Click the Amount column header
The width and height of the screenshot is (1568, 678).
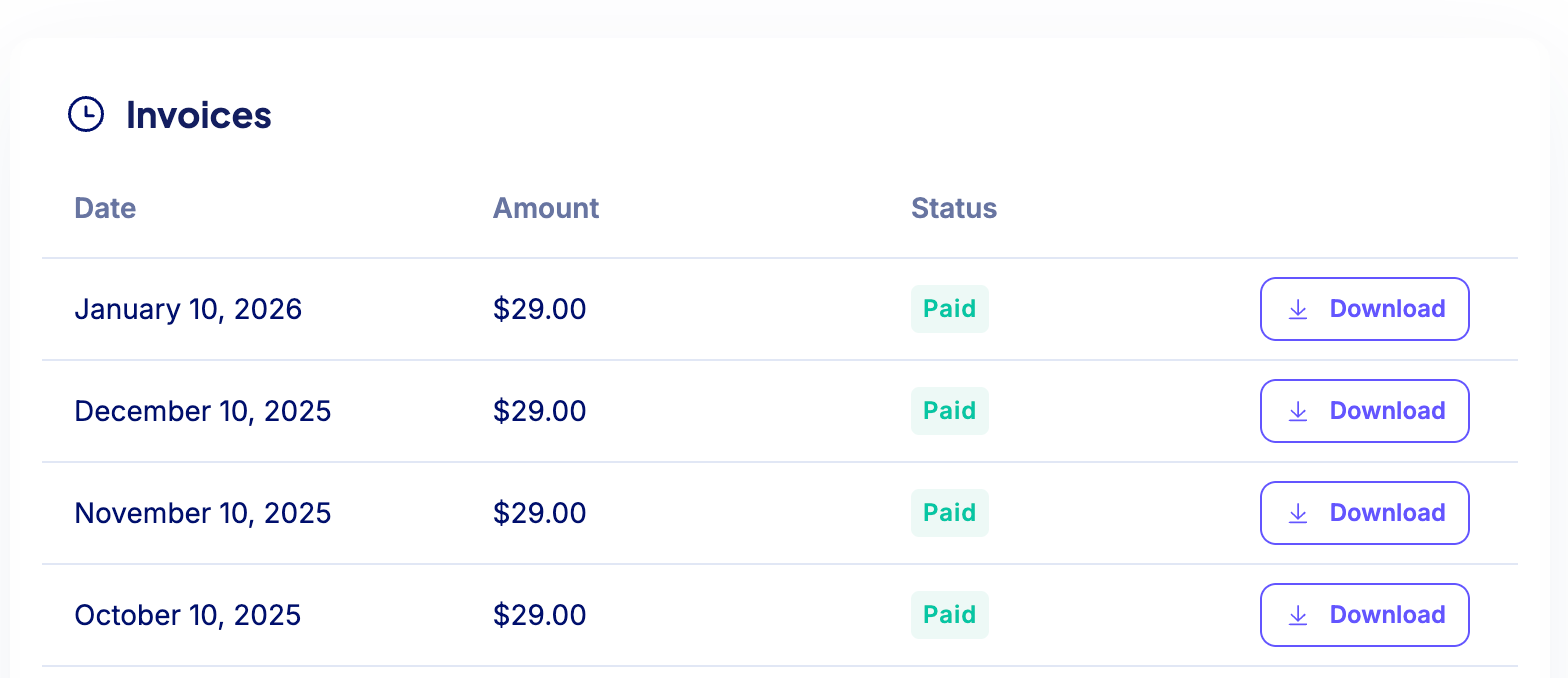coord(546,208)
